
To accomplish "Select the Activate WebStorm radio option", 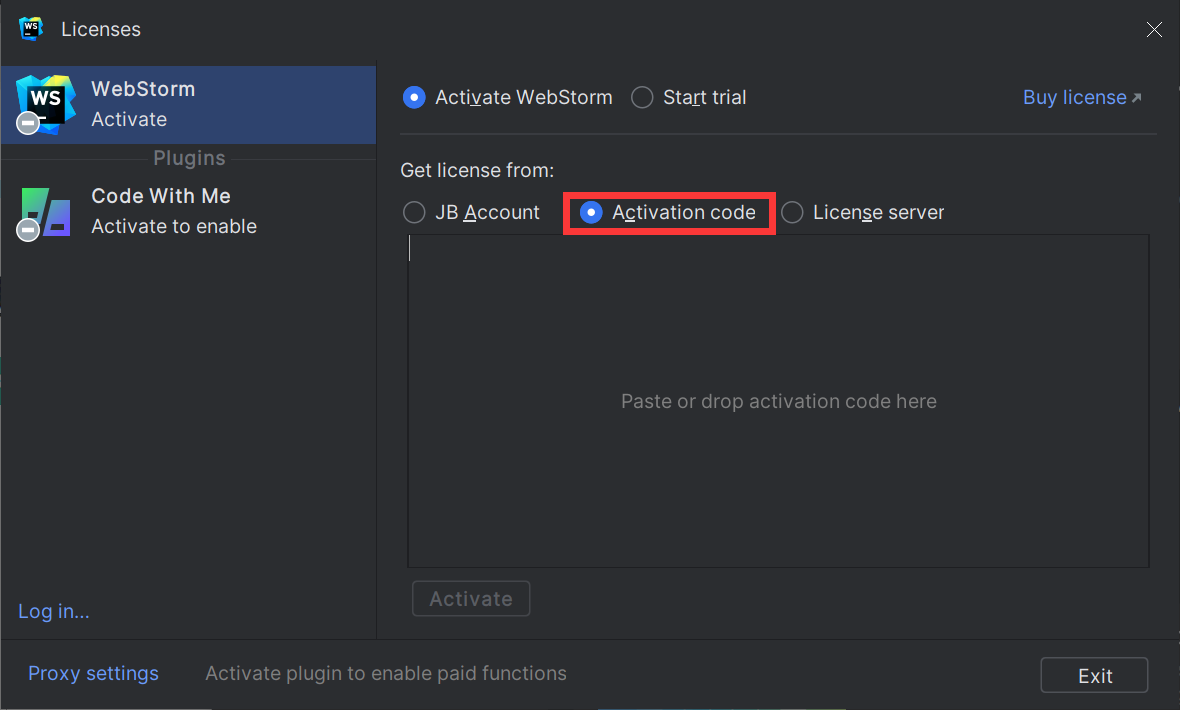I will [414, 98].
